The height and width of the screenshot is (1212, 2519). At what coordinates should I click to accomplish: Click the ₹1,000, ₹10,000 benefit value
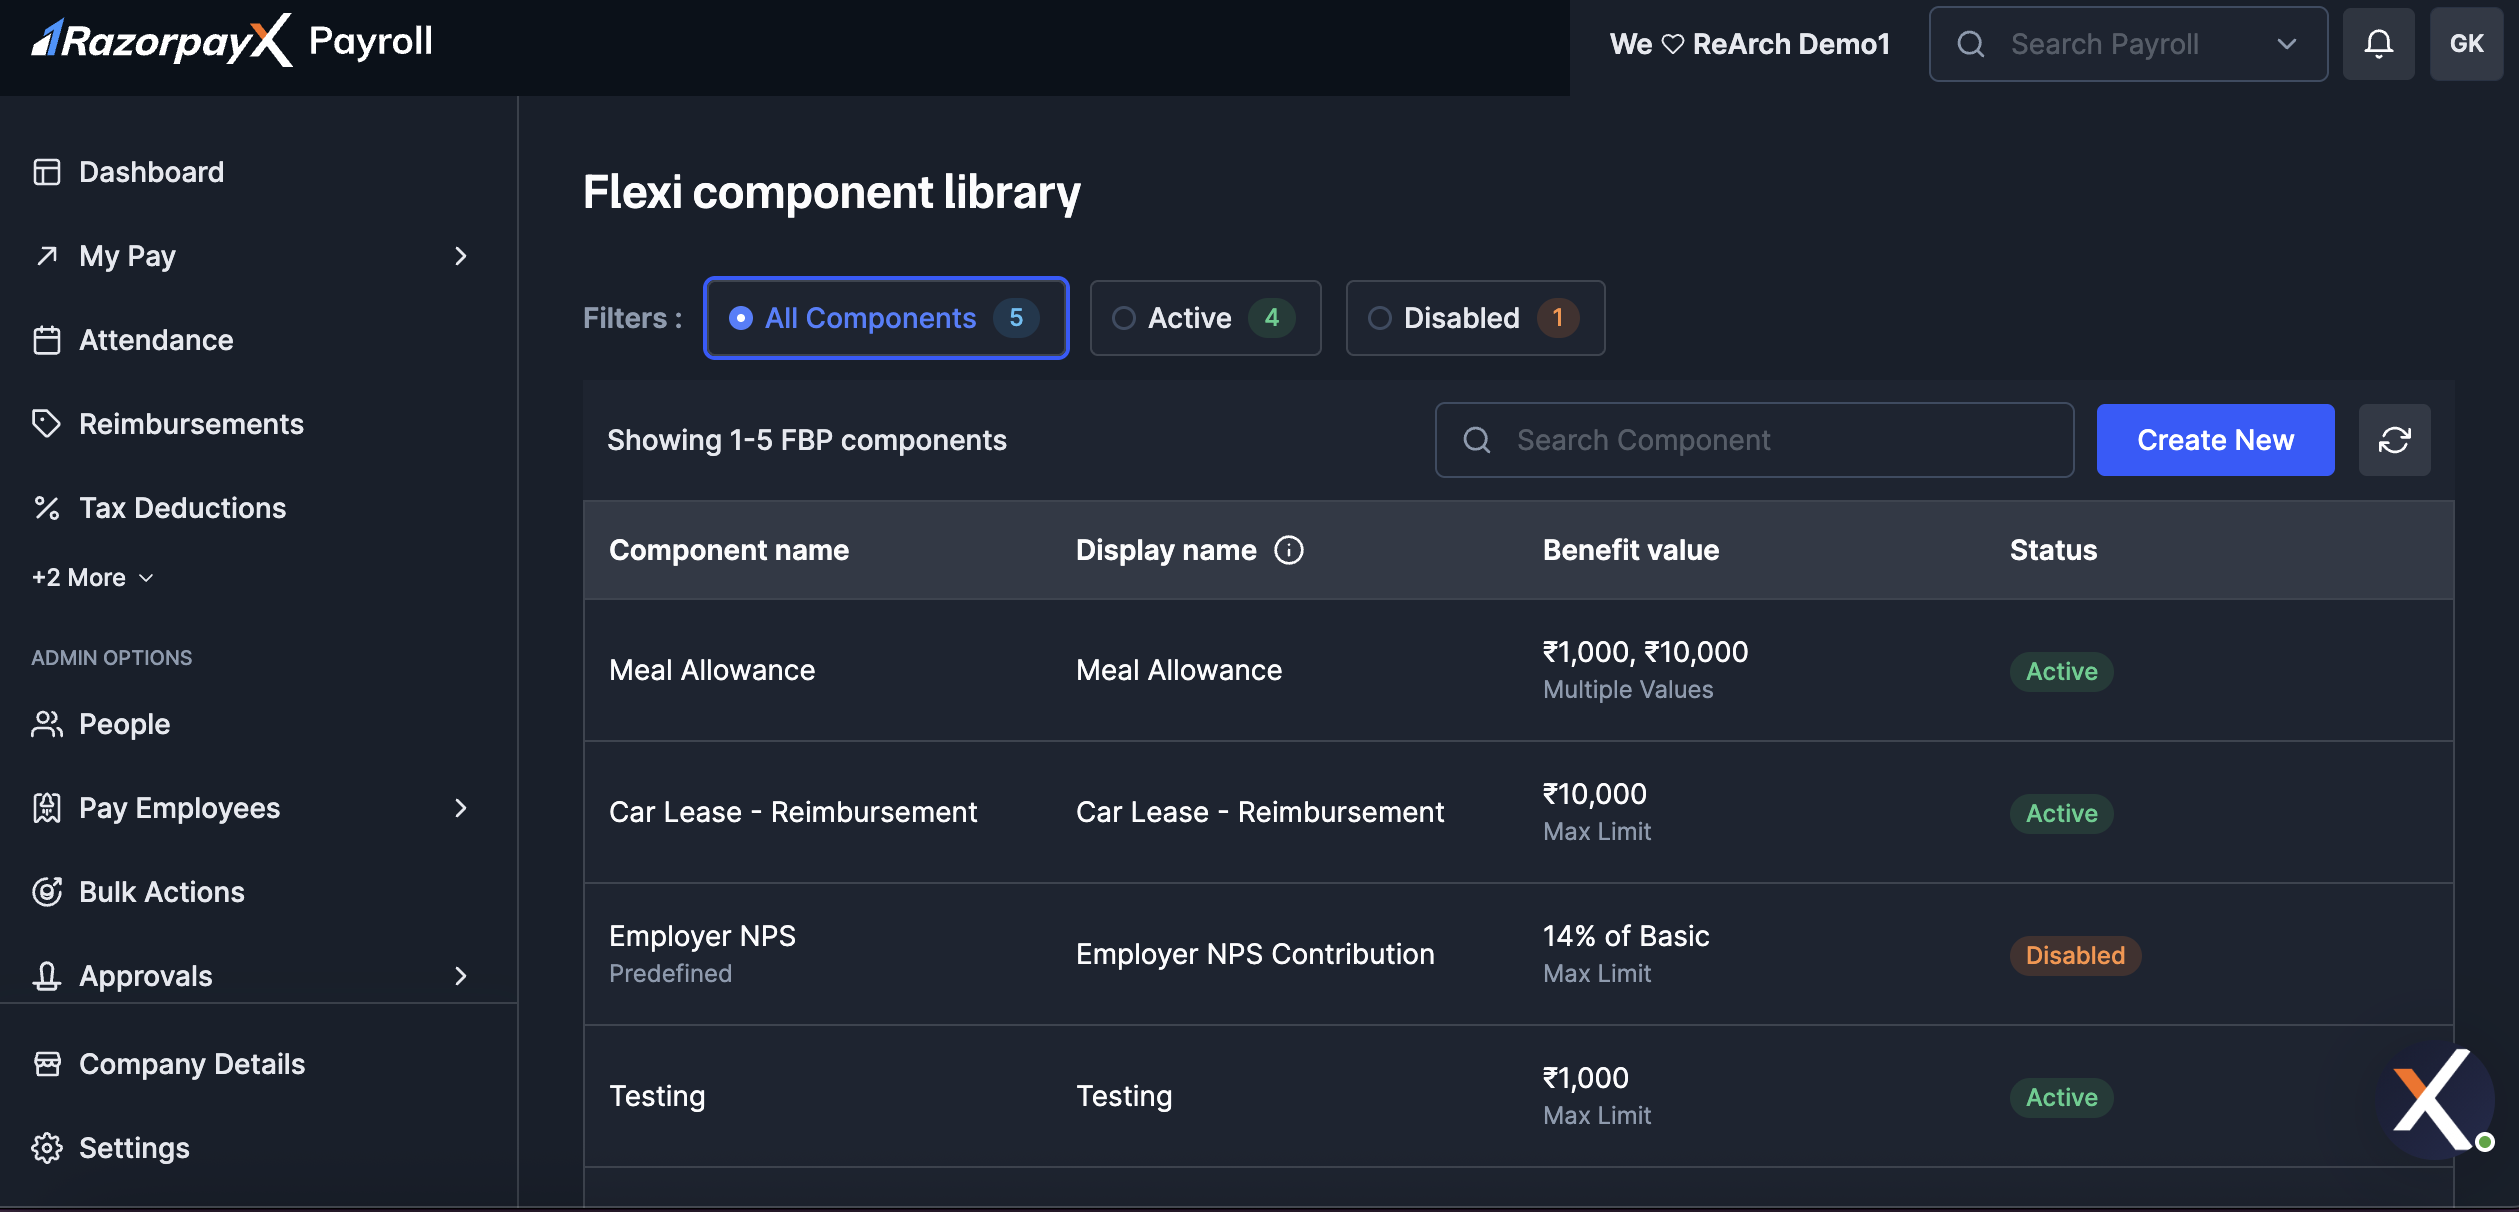[x=1645, y=652]
